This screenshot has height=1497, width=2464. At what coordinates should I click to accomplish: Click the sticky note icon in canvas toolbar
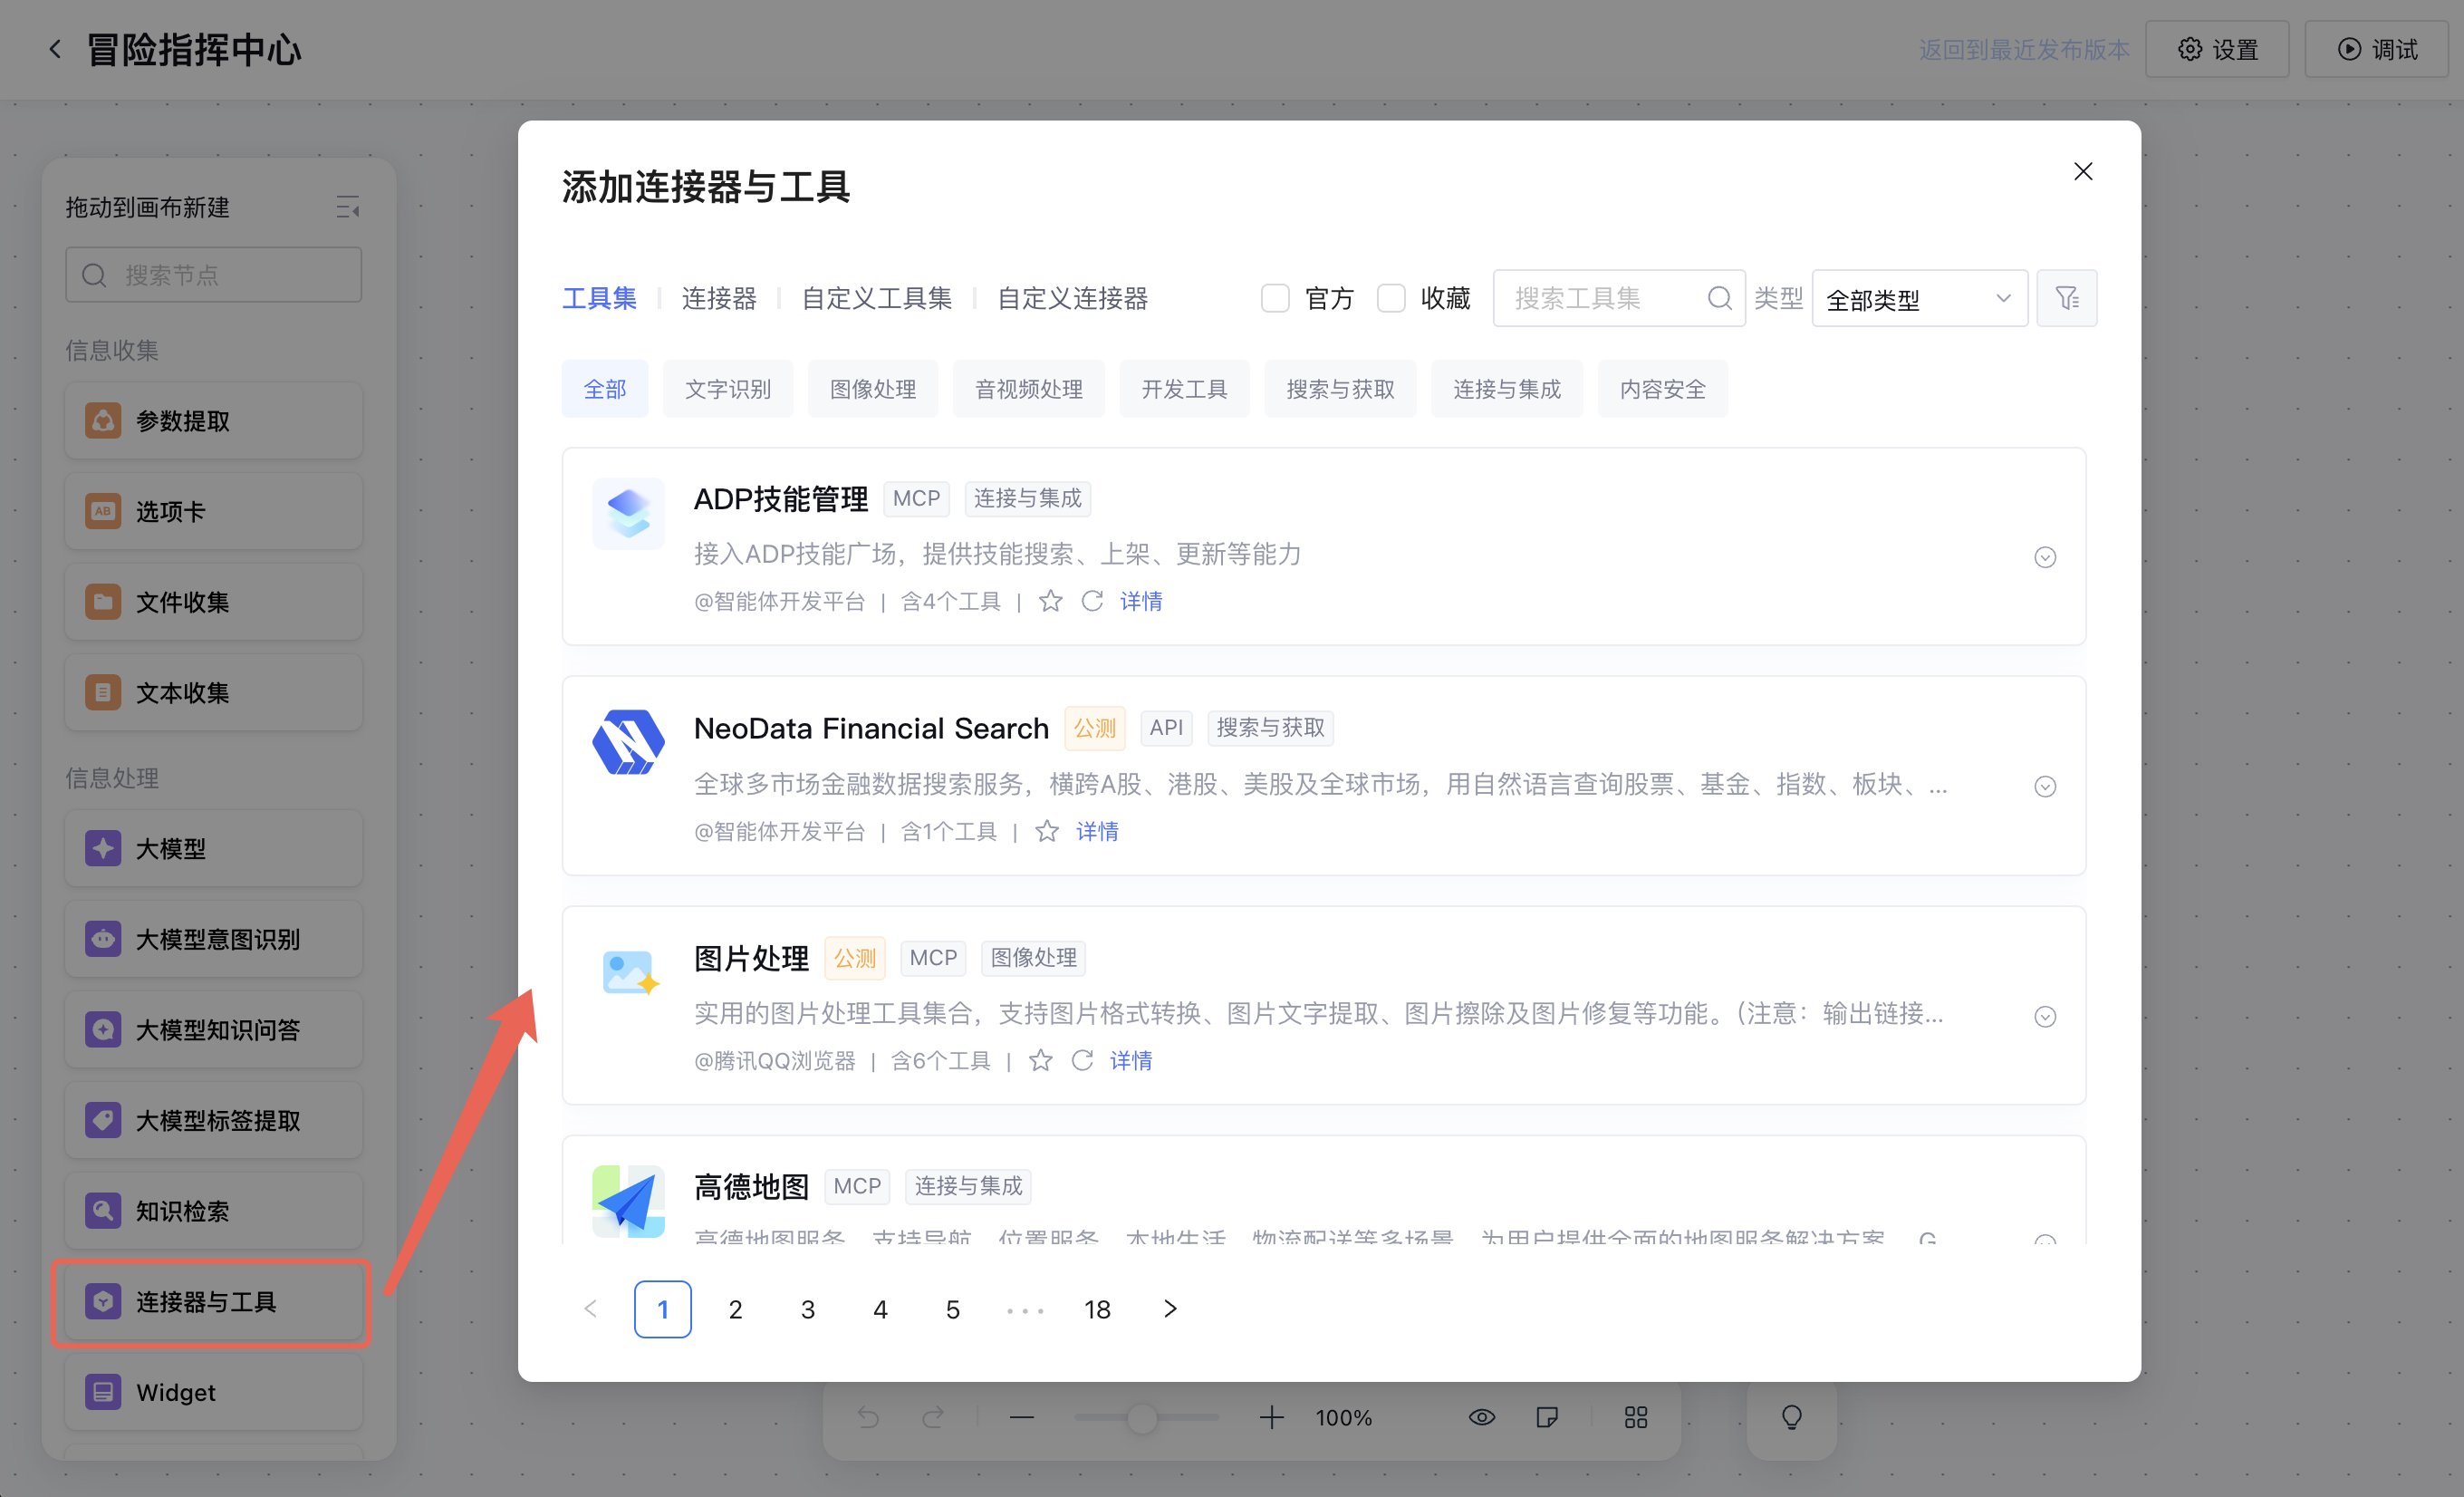[x=1546, y=1417]
